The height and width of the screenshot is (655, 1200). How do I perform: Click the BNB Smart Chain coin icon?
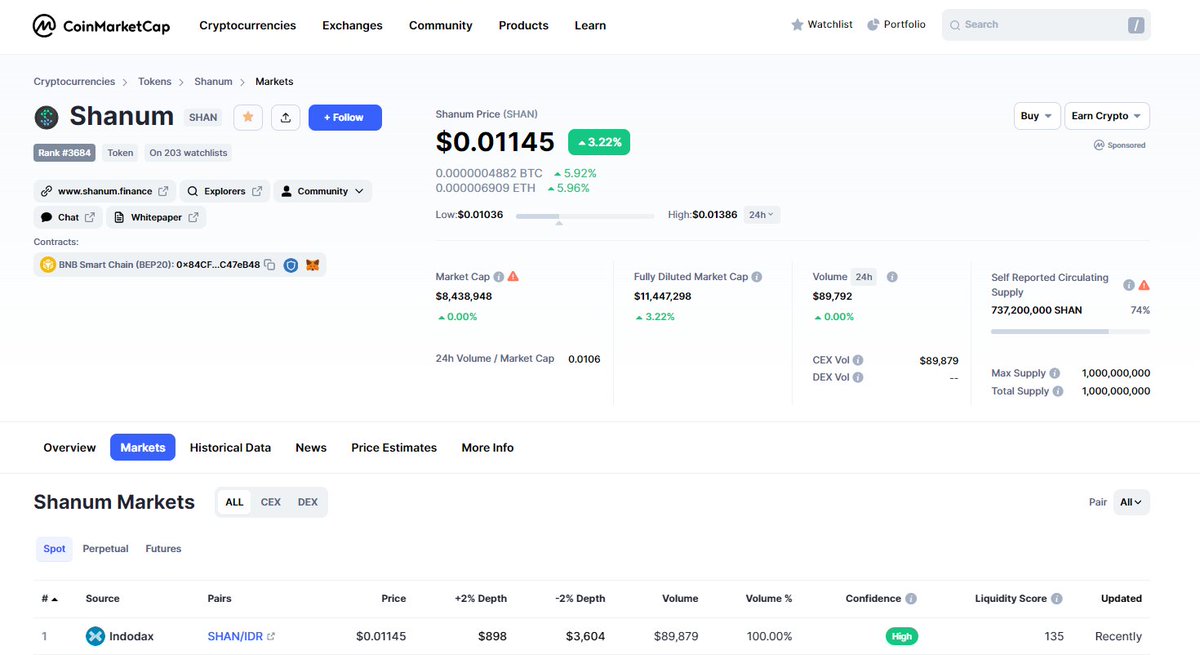pyautogui.click(x=47, y=265)
